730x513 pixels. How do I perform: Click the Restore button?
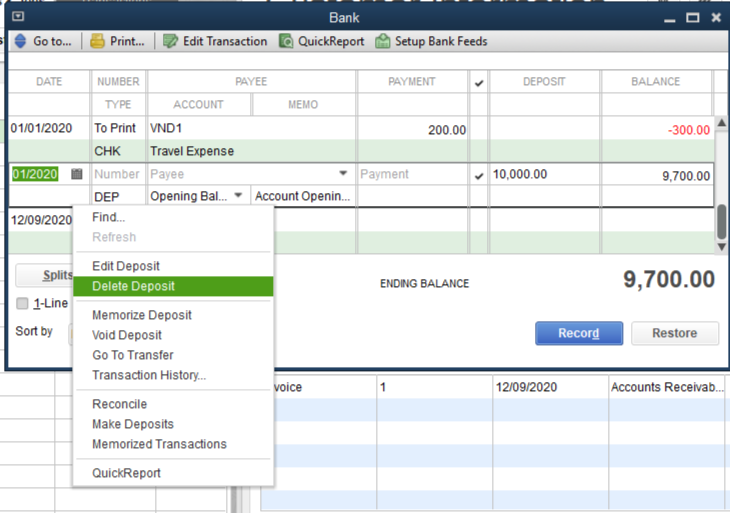[675, 333]
